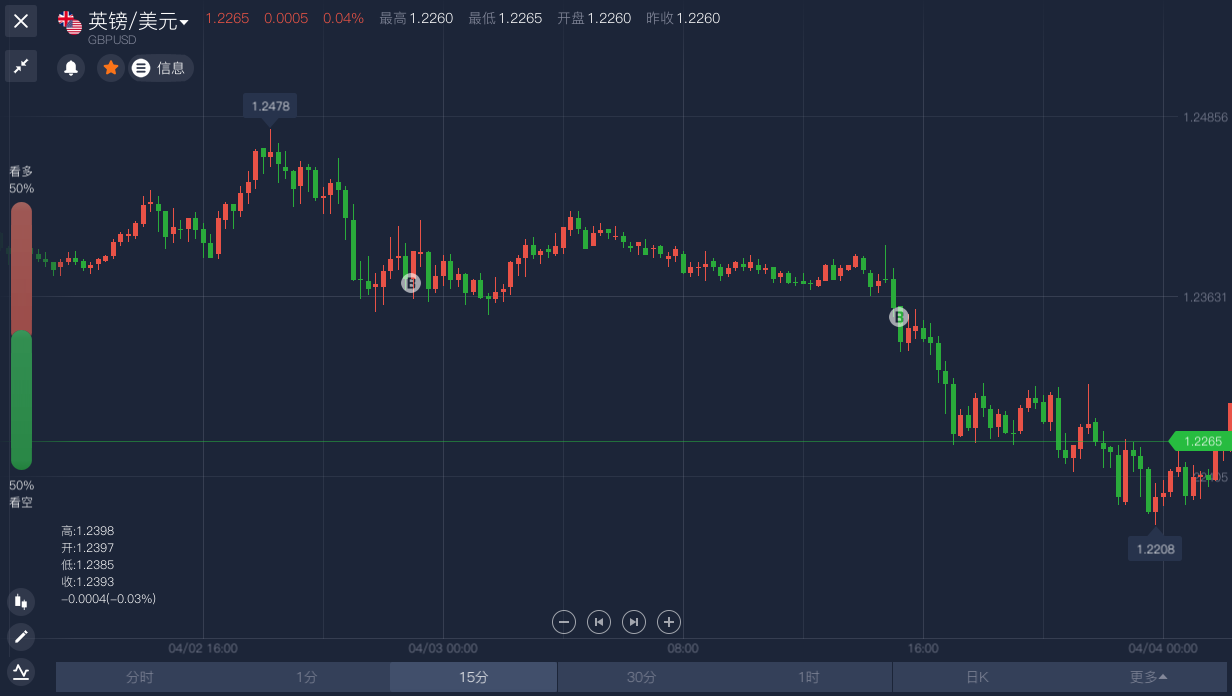The image size is (1232, 696).
Task: Click the green 1.2265 current price tag
Action: (x=1201, y=441)
